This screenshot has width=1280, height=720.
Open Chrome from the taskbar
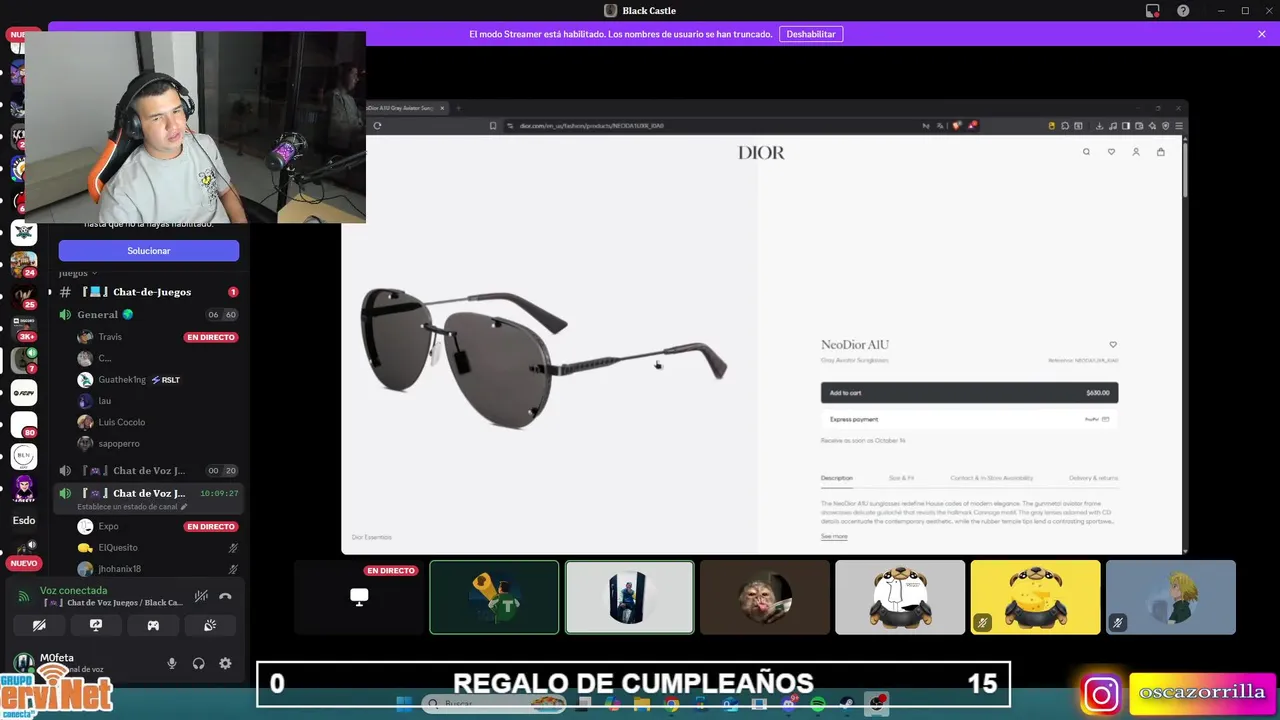[672, 704]
